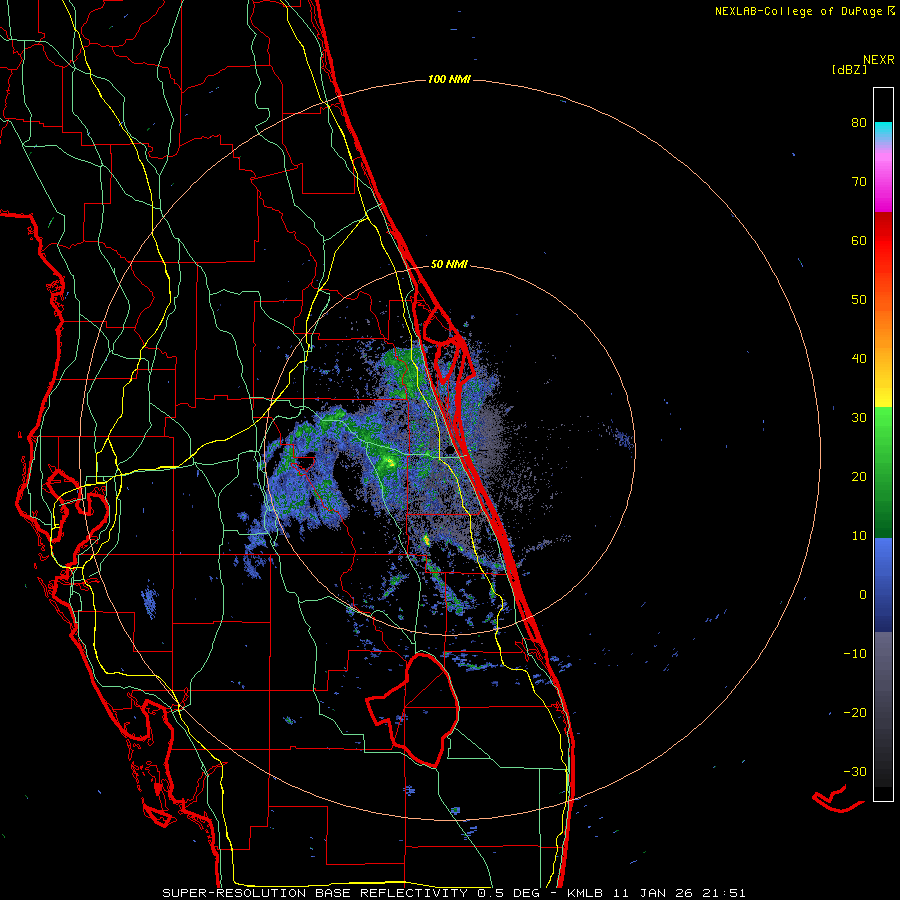900x900 pixels.
Task: Click the 10 value on the dBZ scale
Action: tap(859, 536)
